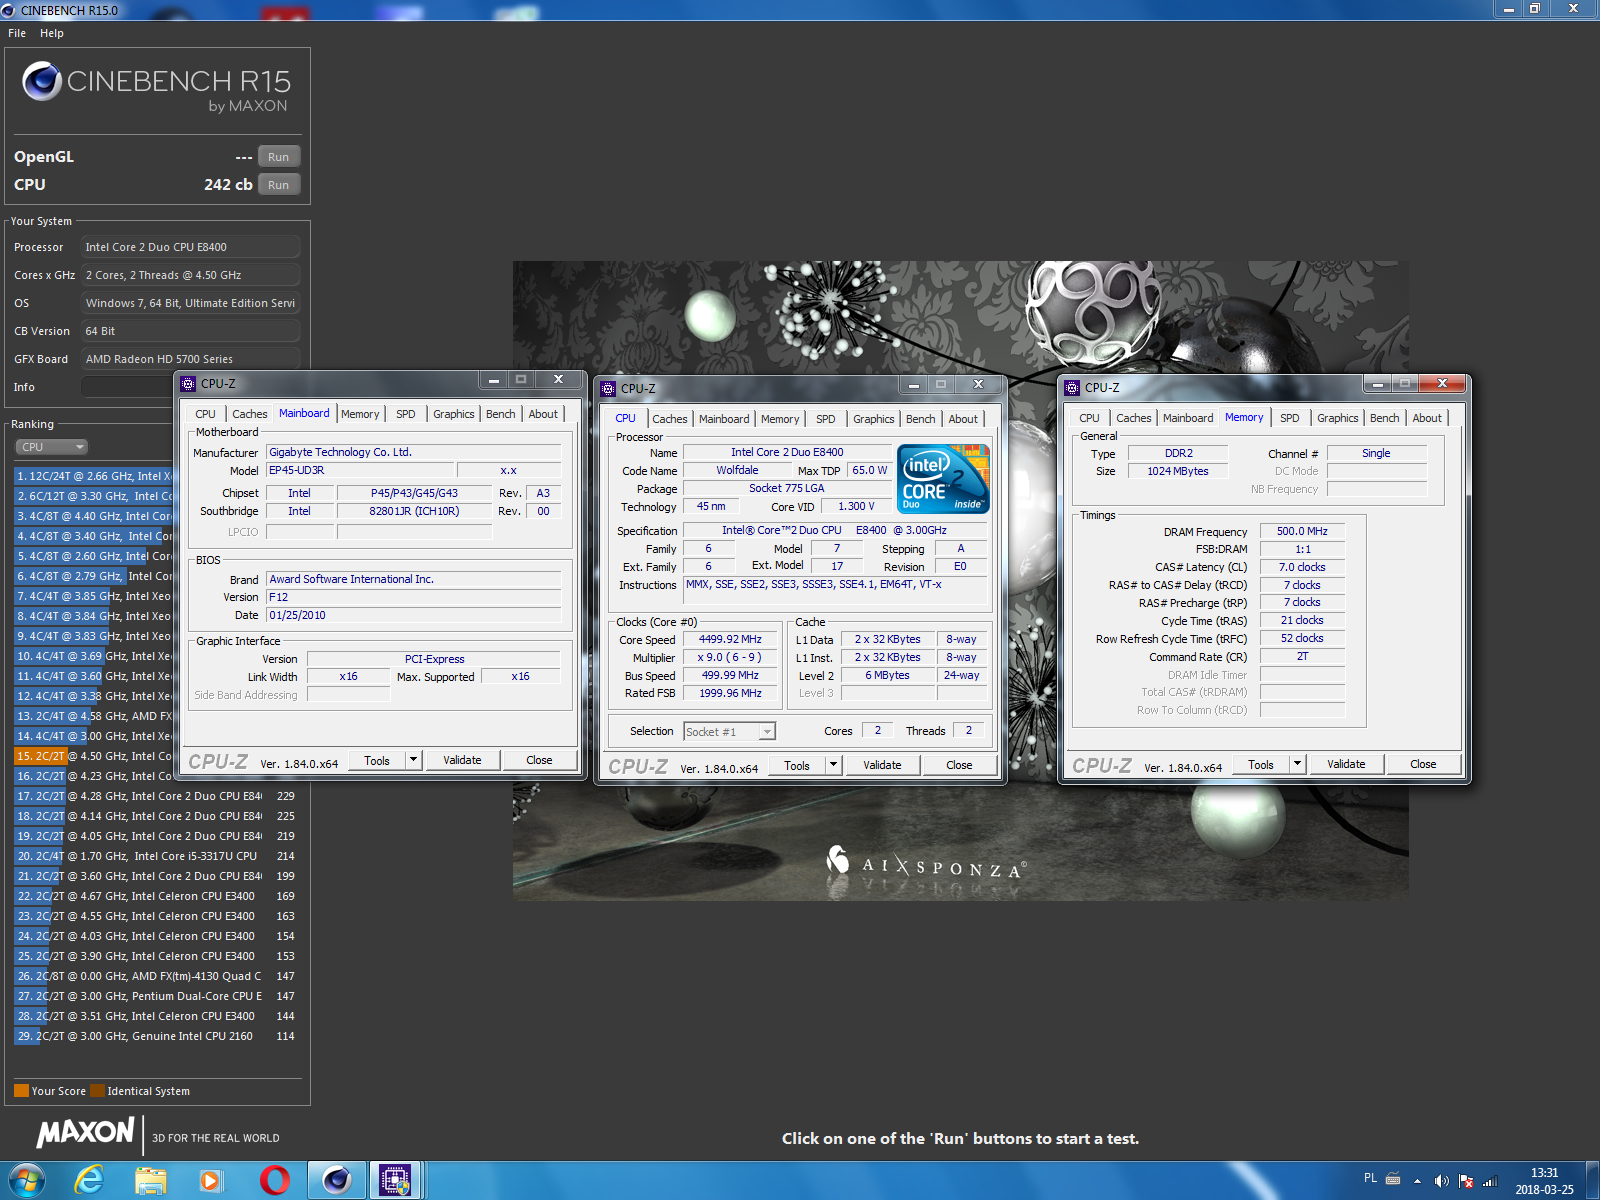1600x1200 pixels.
Task: Click the Cinebench R15.0 title bar icon
Action: coord(9,10)
